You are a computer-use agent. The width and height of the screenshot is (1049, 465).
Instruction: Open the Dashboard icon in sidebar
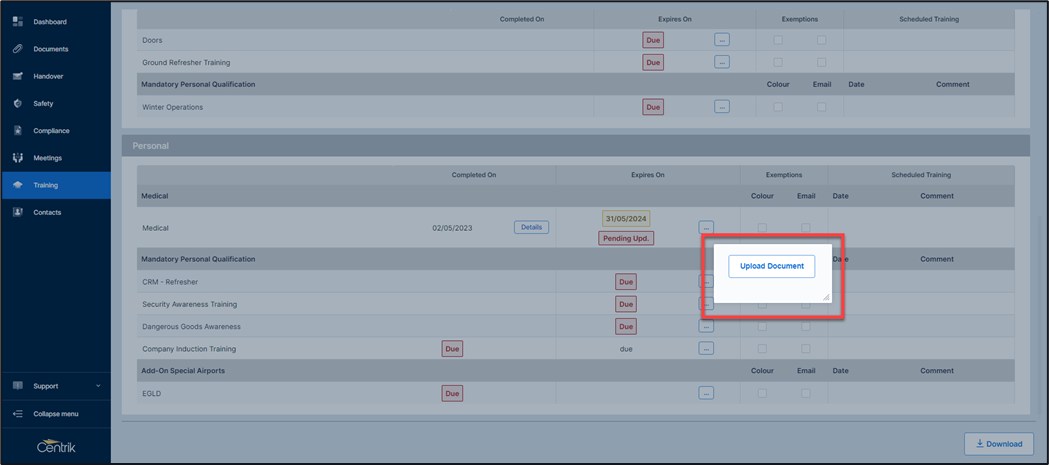tap(18, 21)
